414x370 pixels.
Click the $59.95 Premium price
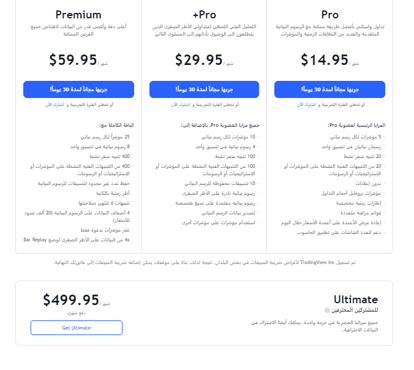tap(73, 60)
